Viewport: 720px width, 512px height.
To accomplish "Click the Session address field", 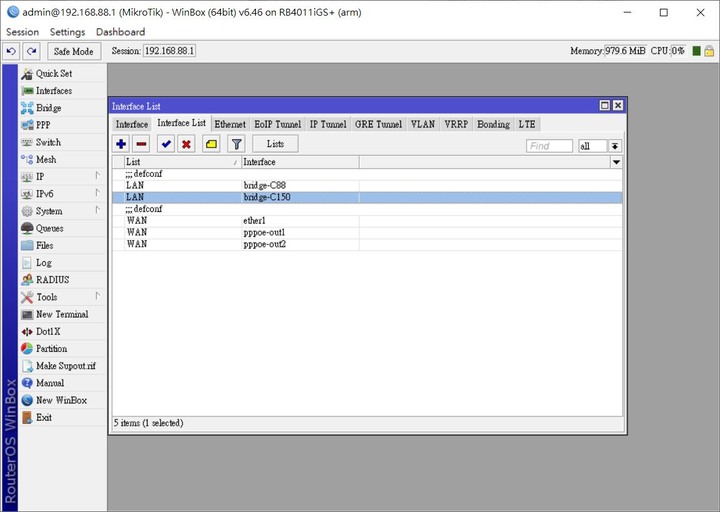I will [169, 51].
